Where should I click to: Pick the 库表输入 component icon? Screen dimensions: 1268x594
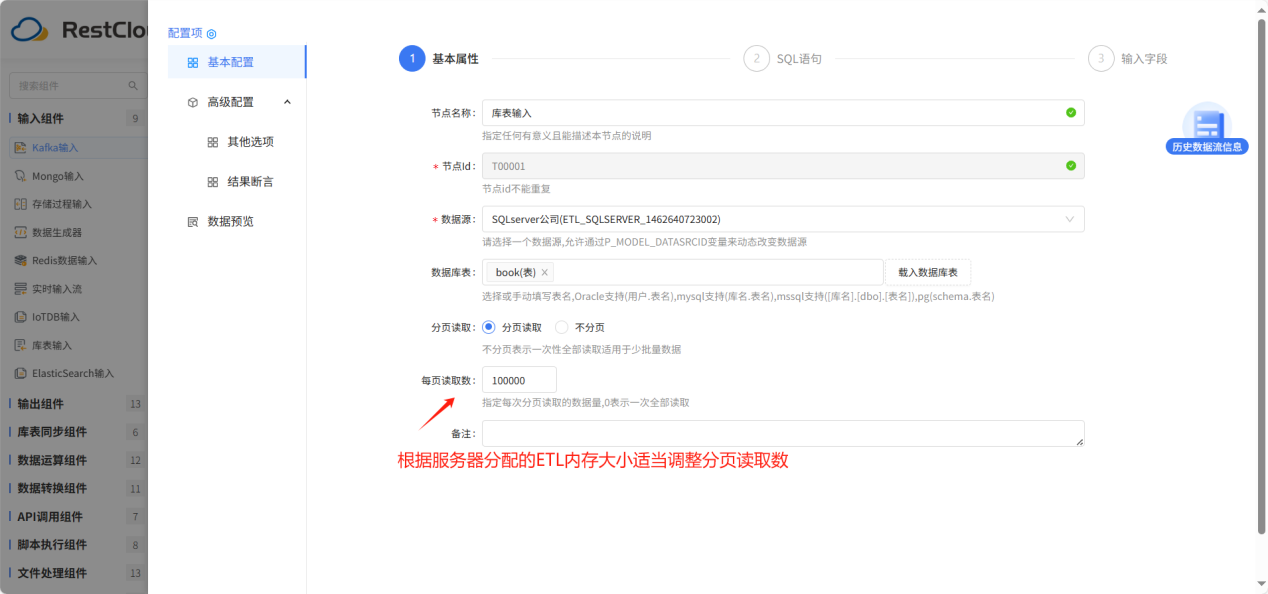coord(21,345)
